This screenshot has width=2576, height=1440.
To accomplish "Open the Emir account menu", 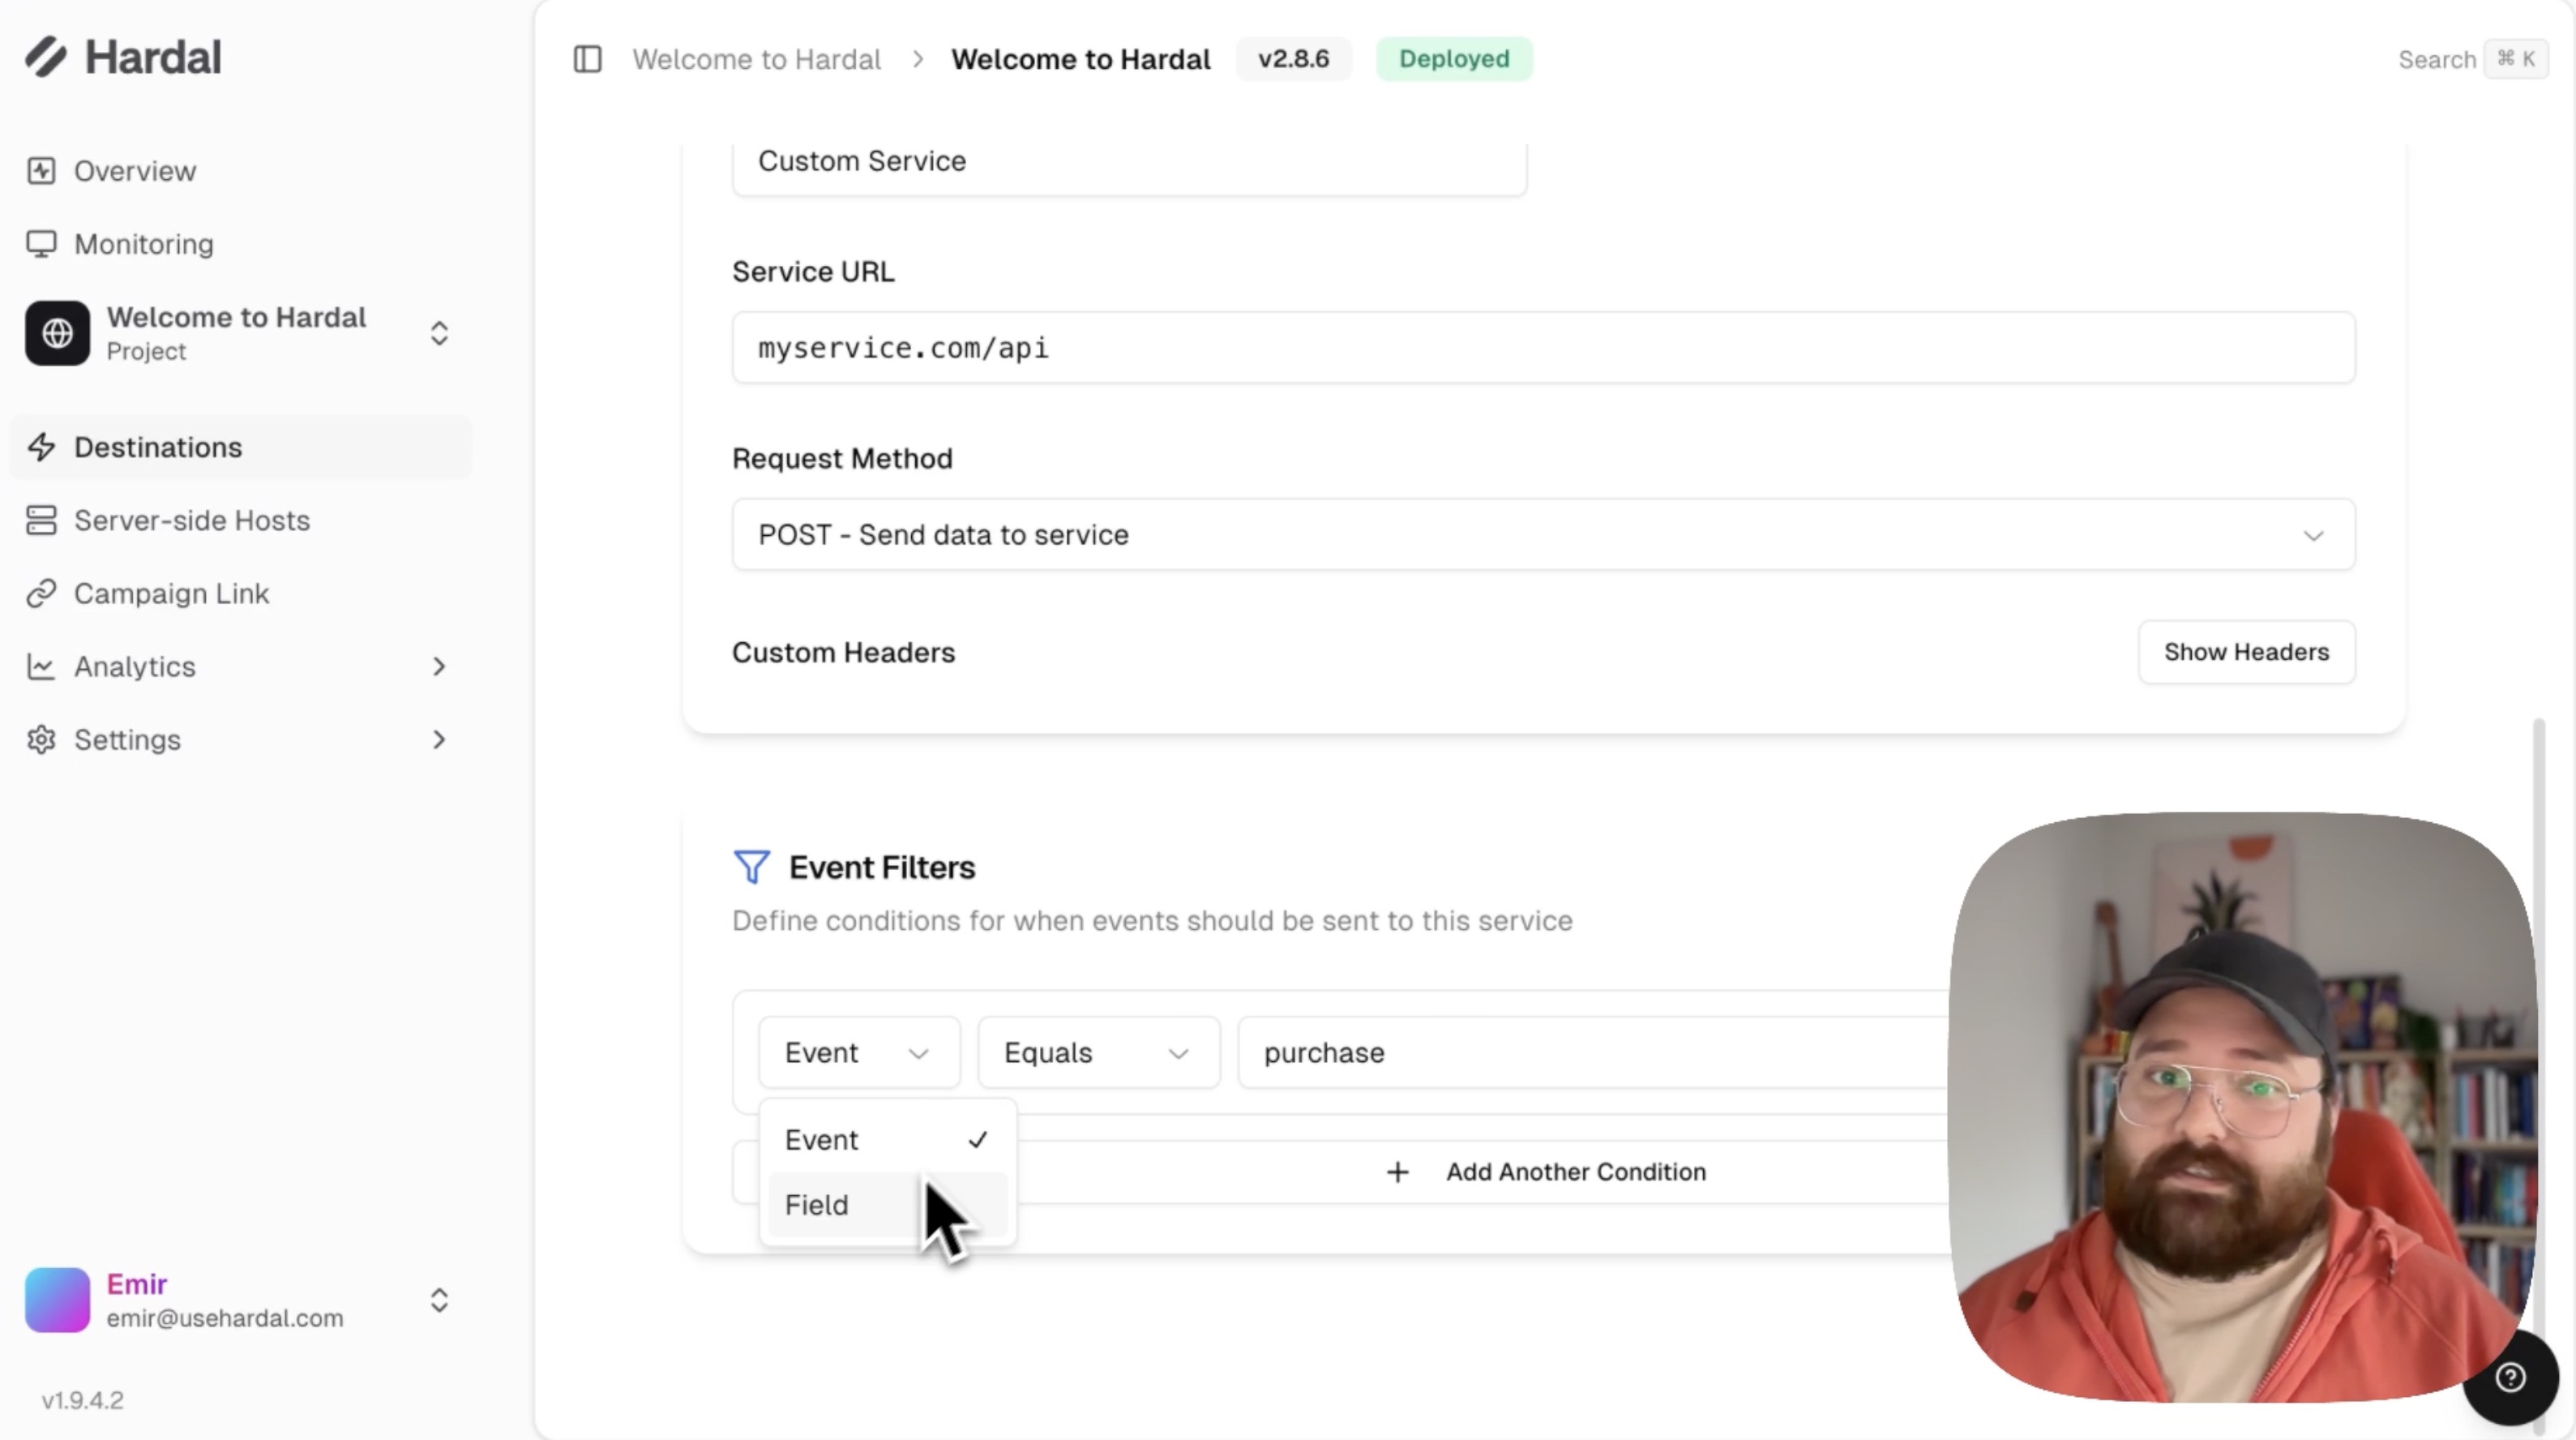I will [439, 1300].
